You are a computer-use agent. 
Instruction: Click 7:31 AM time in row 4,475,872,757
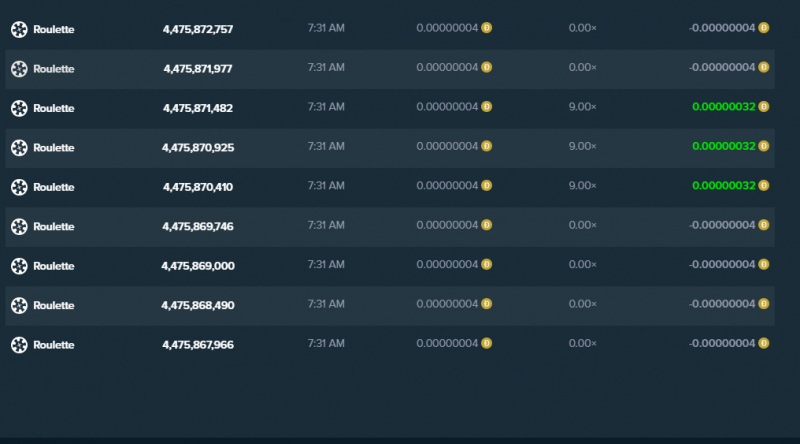pyautogui.click(x=326, y=28)
